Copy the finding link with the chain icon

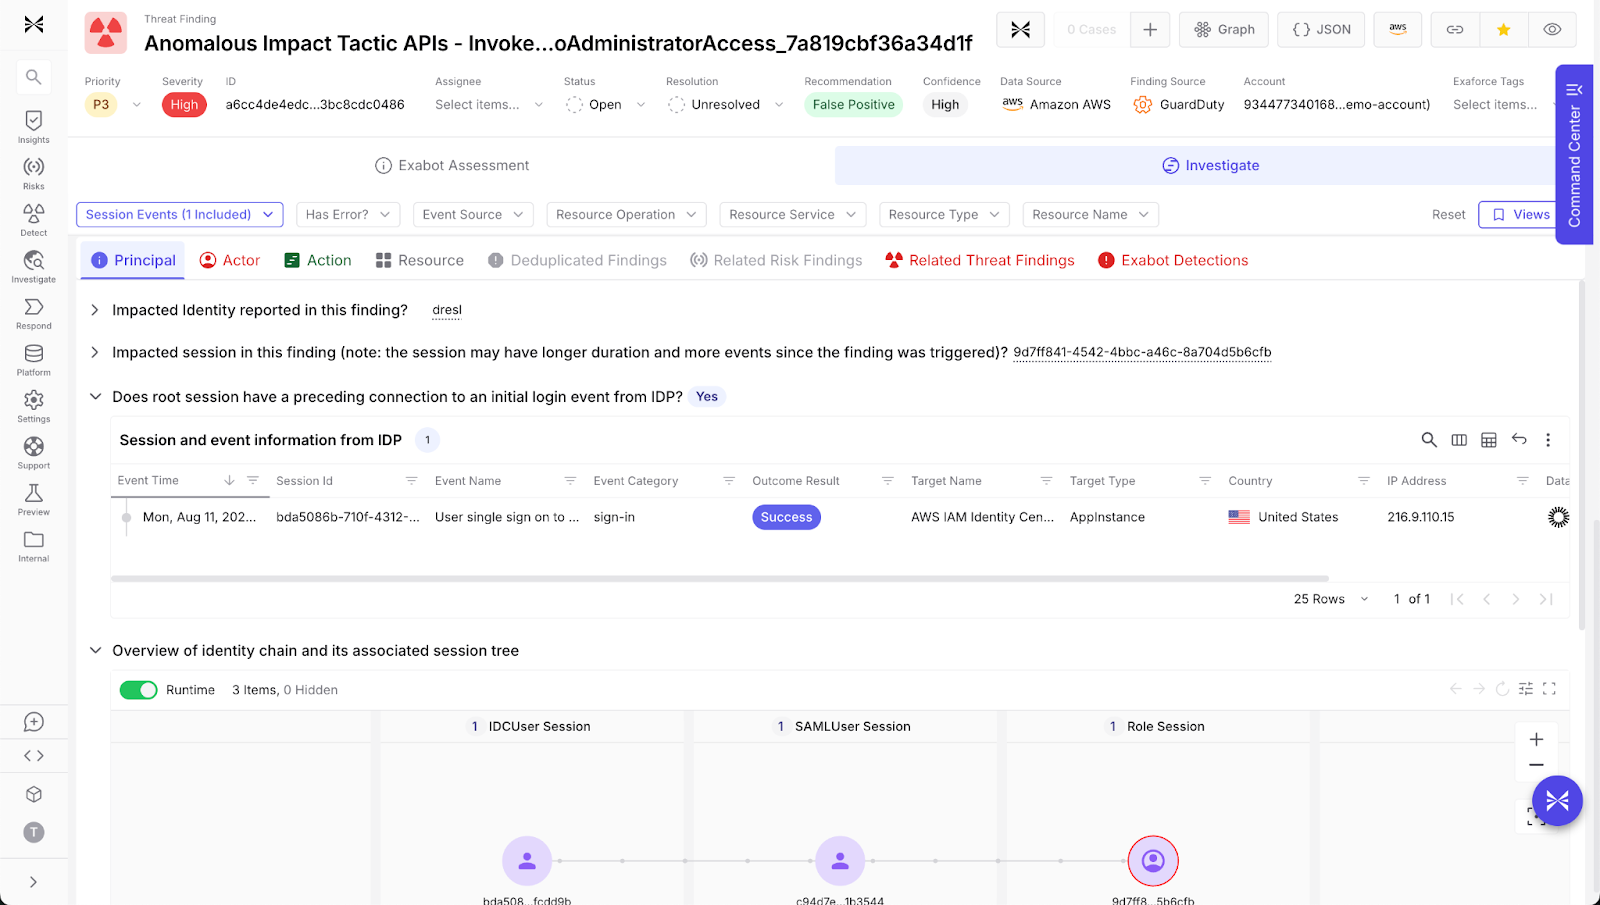tap(1455, 30)
